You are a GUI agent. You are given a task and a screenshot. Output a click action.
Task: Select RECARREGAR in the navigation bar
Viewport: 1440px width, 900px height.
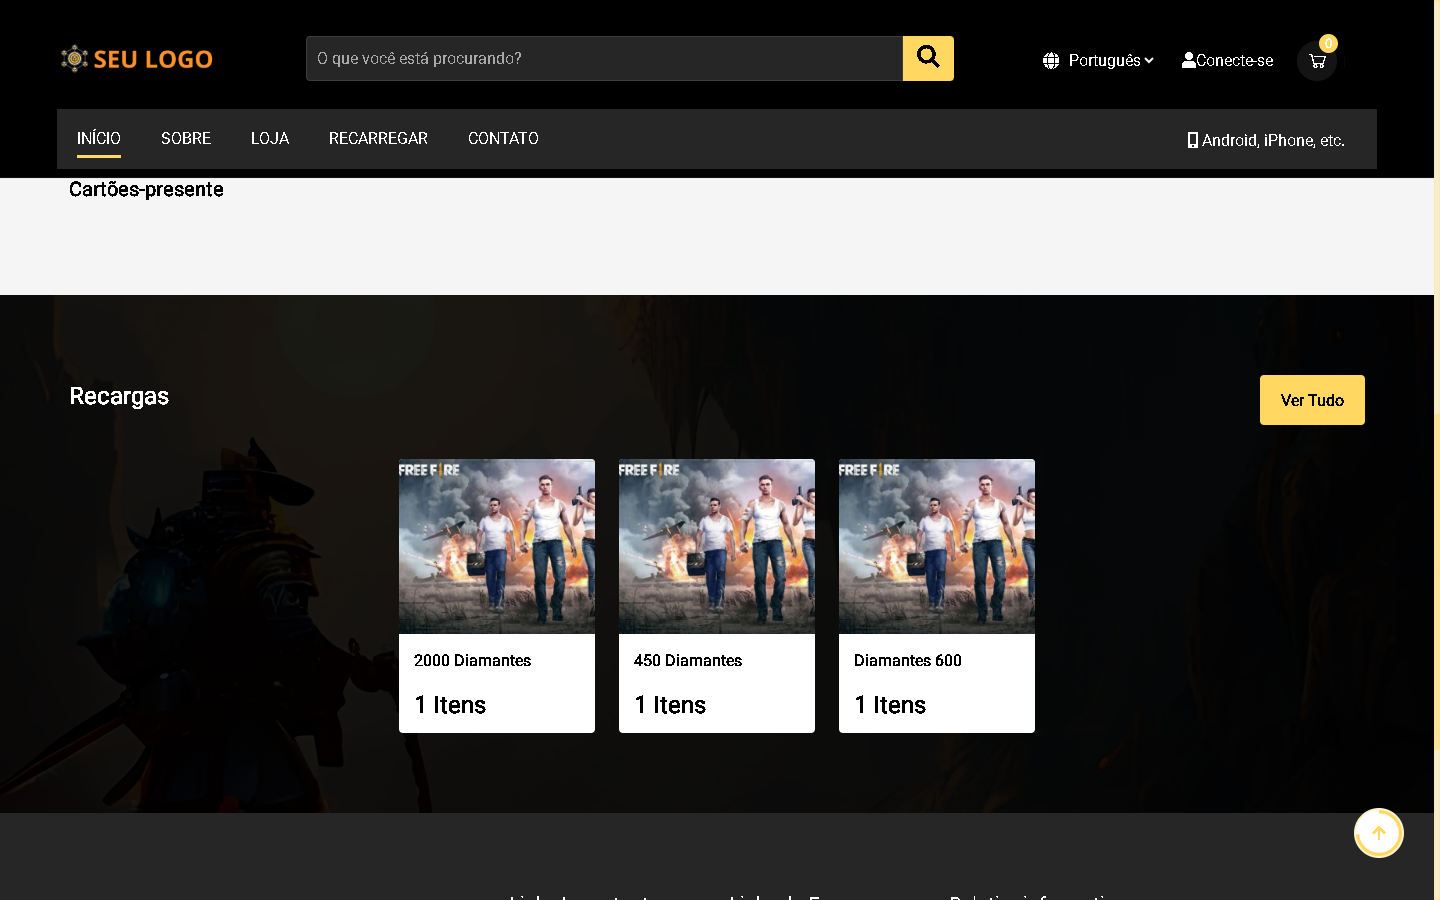(x=378, y=138)
